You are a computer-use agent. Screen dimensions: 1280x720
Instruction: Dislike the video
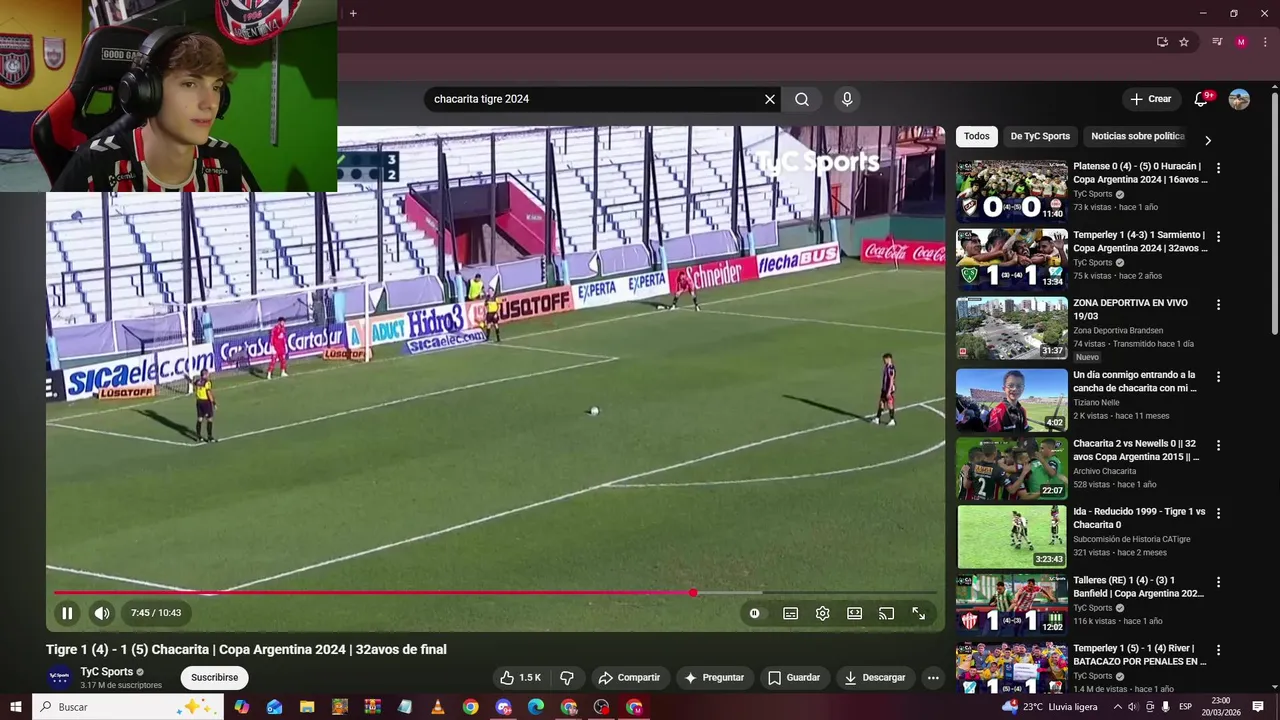(x=567, y=678)
